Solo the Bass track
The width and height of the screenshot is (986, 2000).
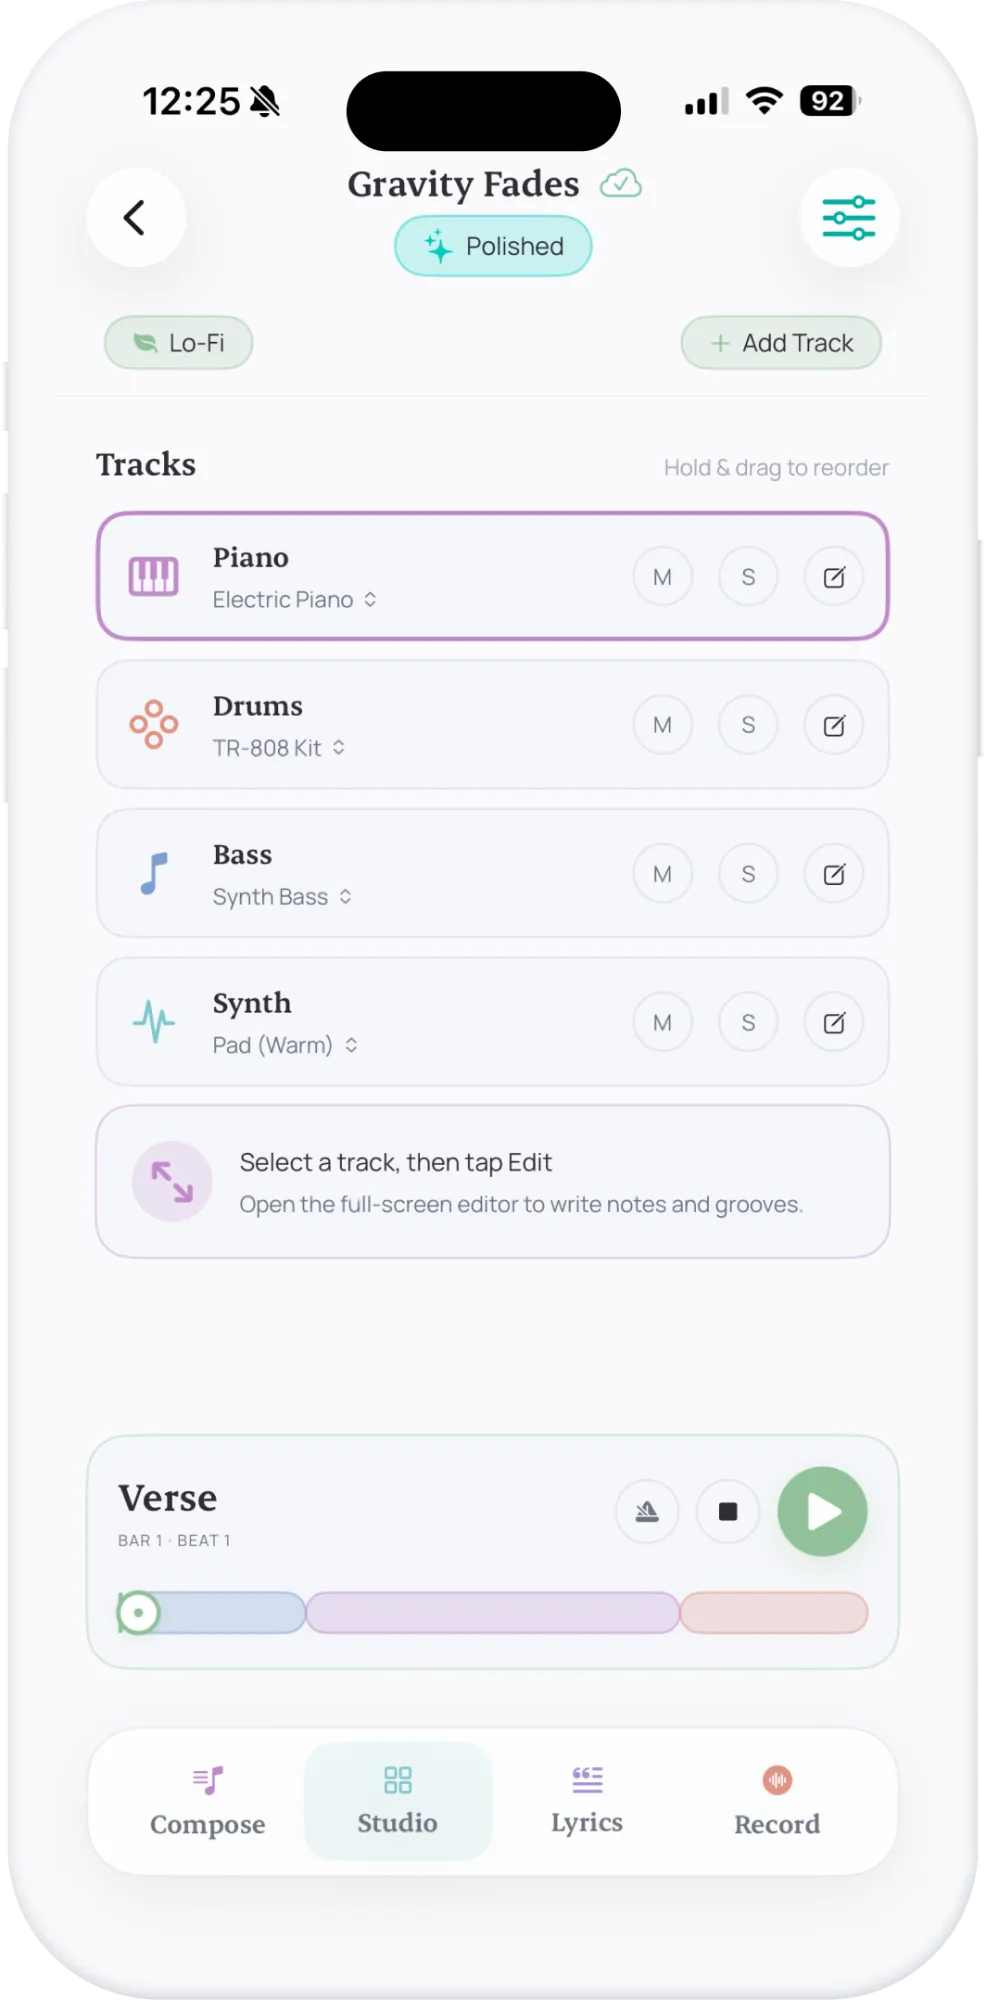point(747,872)
